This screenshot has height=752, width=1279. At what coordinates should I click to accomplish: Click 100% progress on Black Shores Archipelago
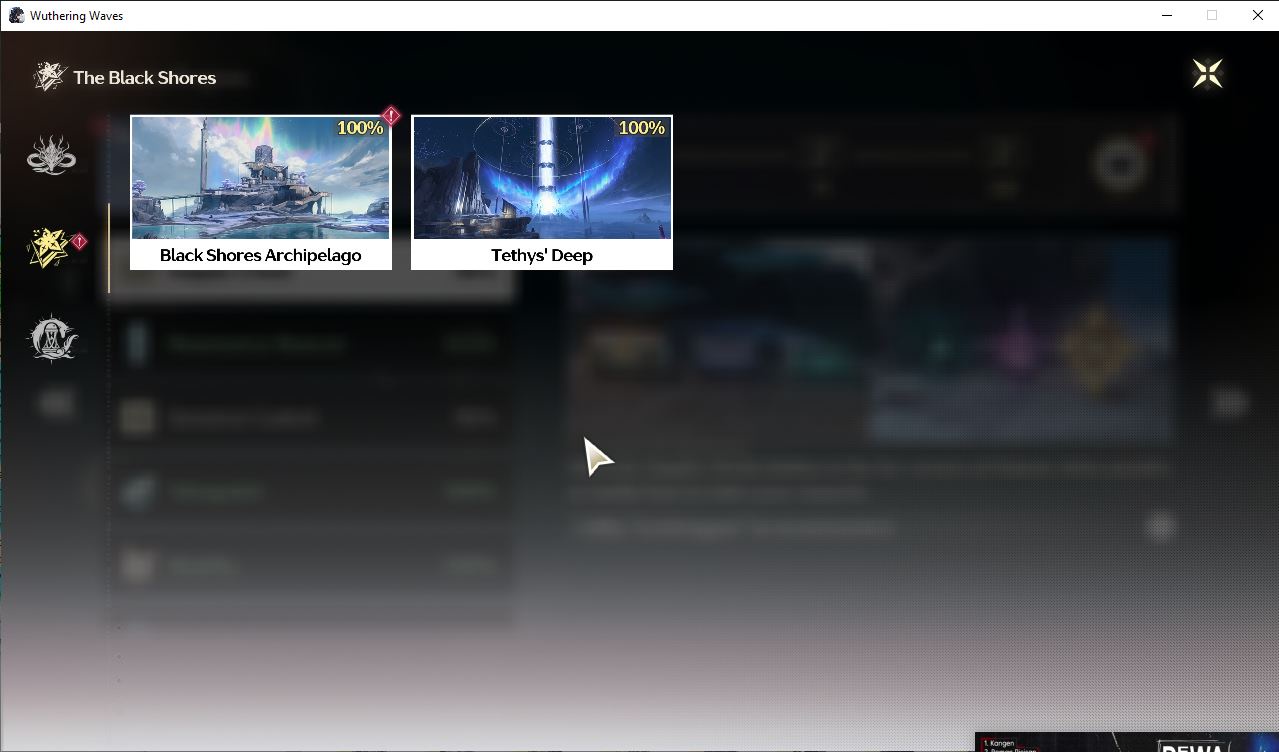click(x=360, y=128)
